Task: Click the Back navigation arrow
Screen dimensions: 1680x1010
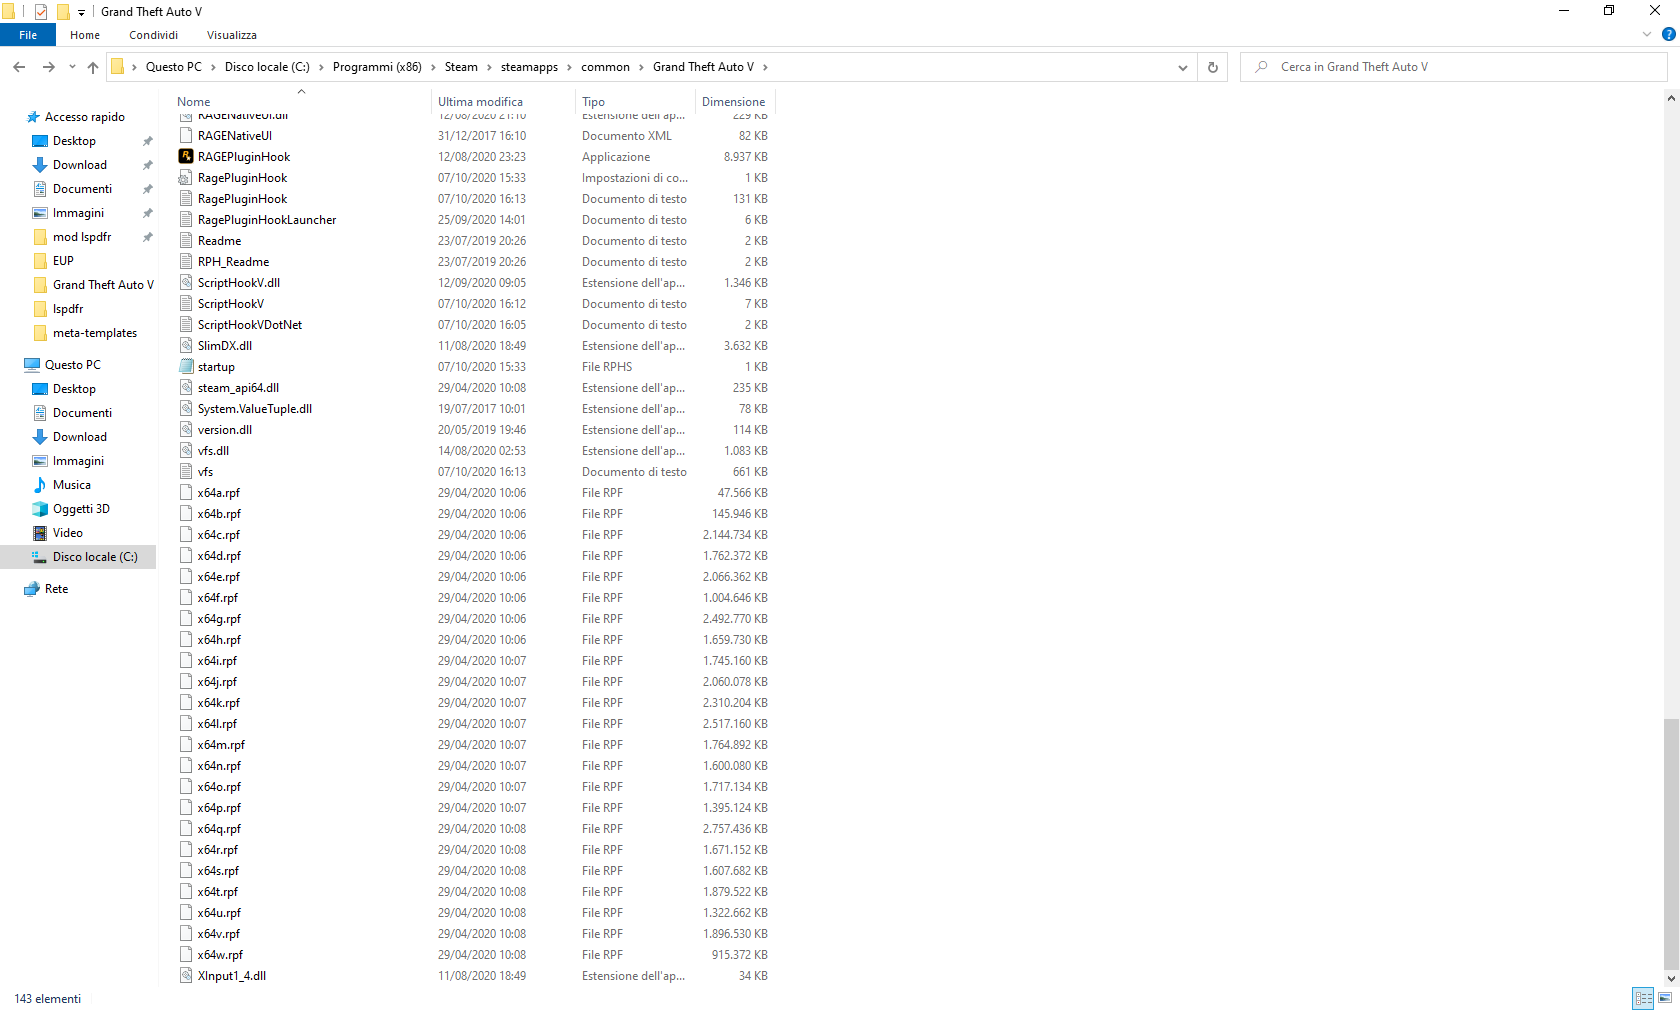Action: 19,67
